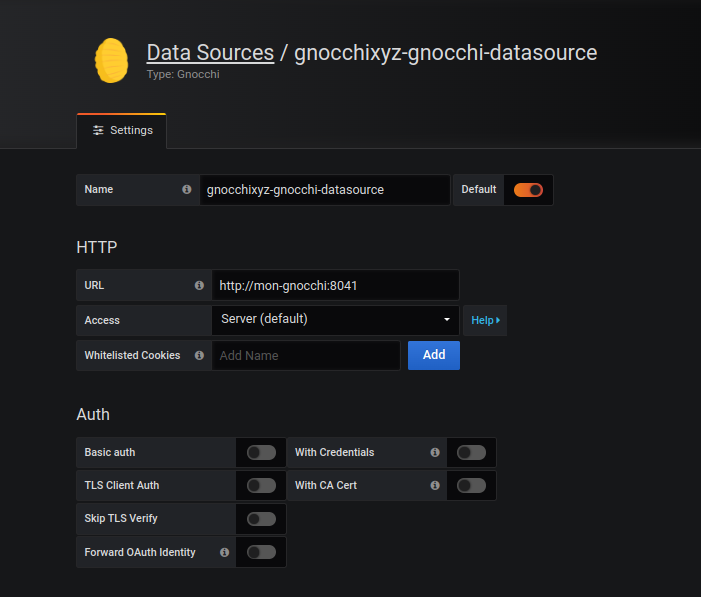Toggle the With Credentials switch
701x597 pixels.
[x=471, y=452]
